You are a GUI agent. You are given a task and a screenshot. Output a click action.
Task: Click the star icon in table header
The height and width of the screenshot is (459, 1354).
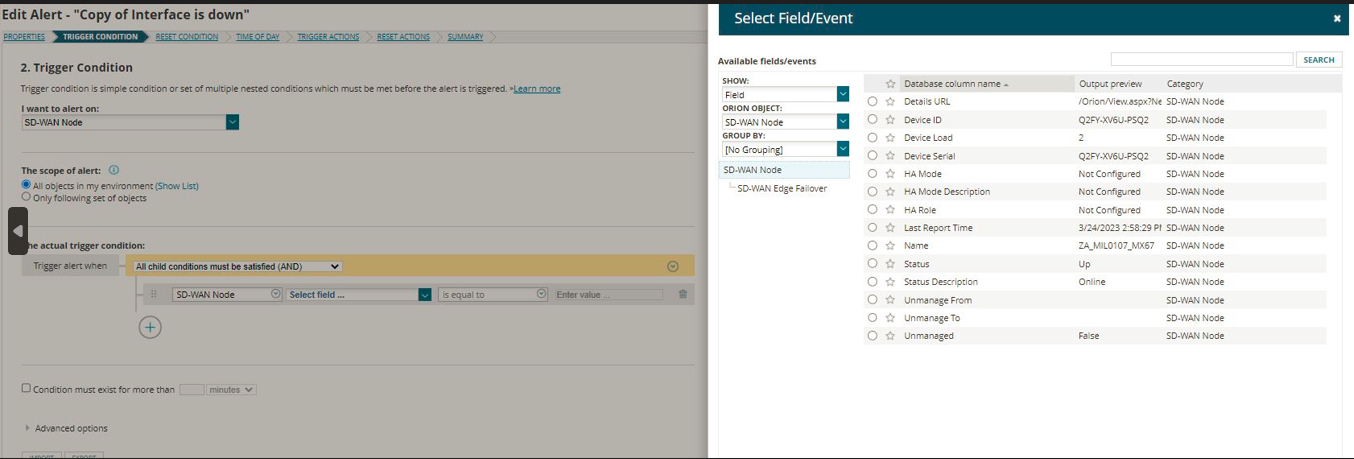point(890,84)
